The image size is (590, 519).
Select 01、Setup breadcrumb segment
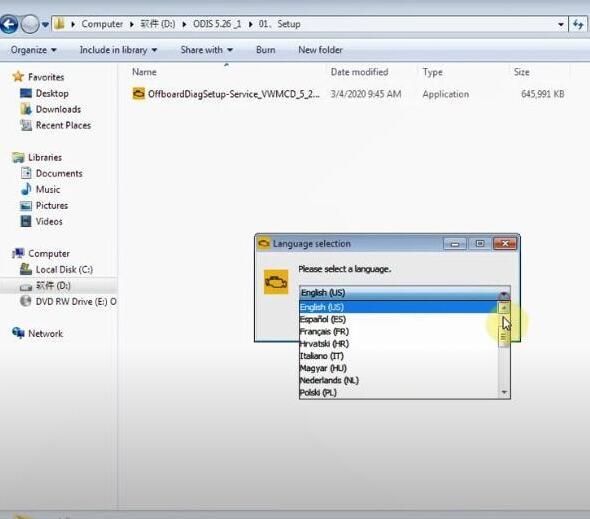279,24
